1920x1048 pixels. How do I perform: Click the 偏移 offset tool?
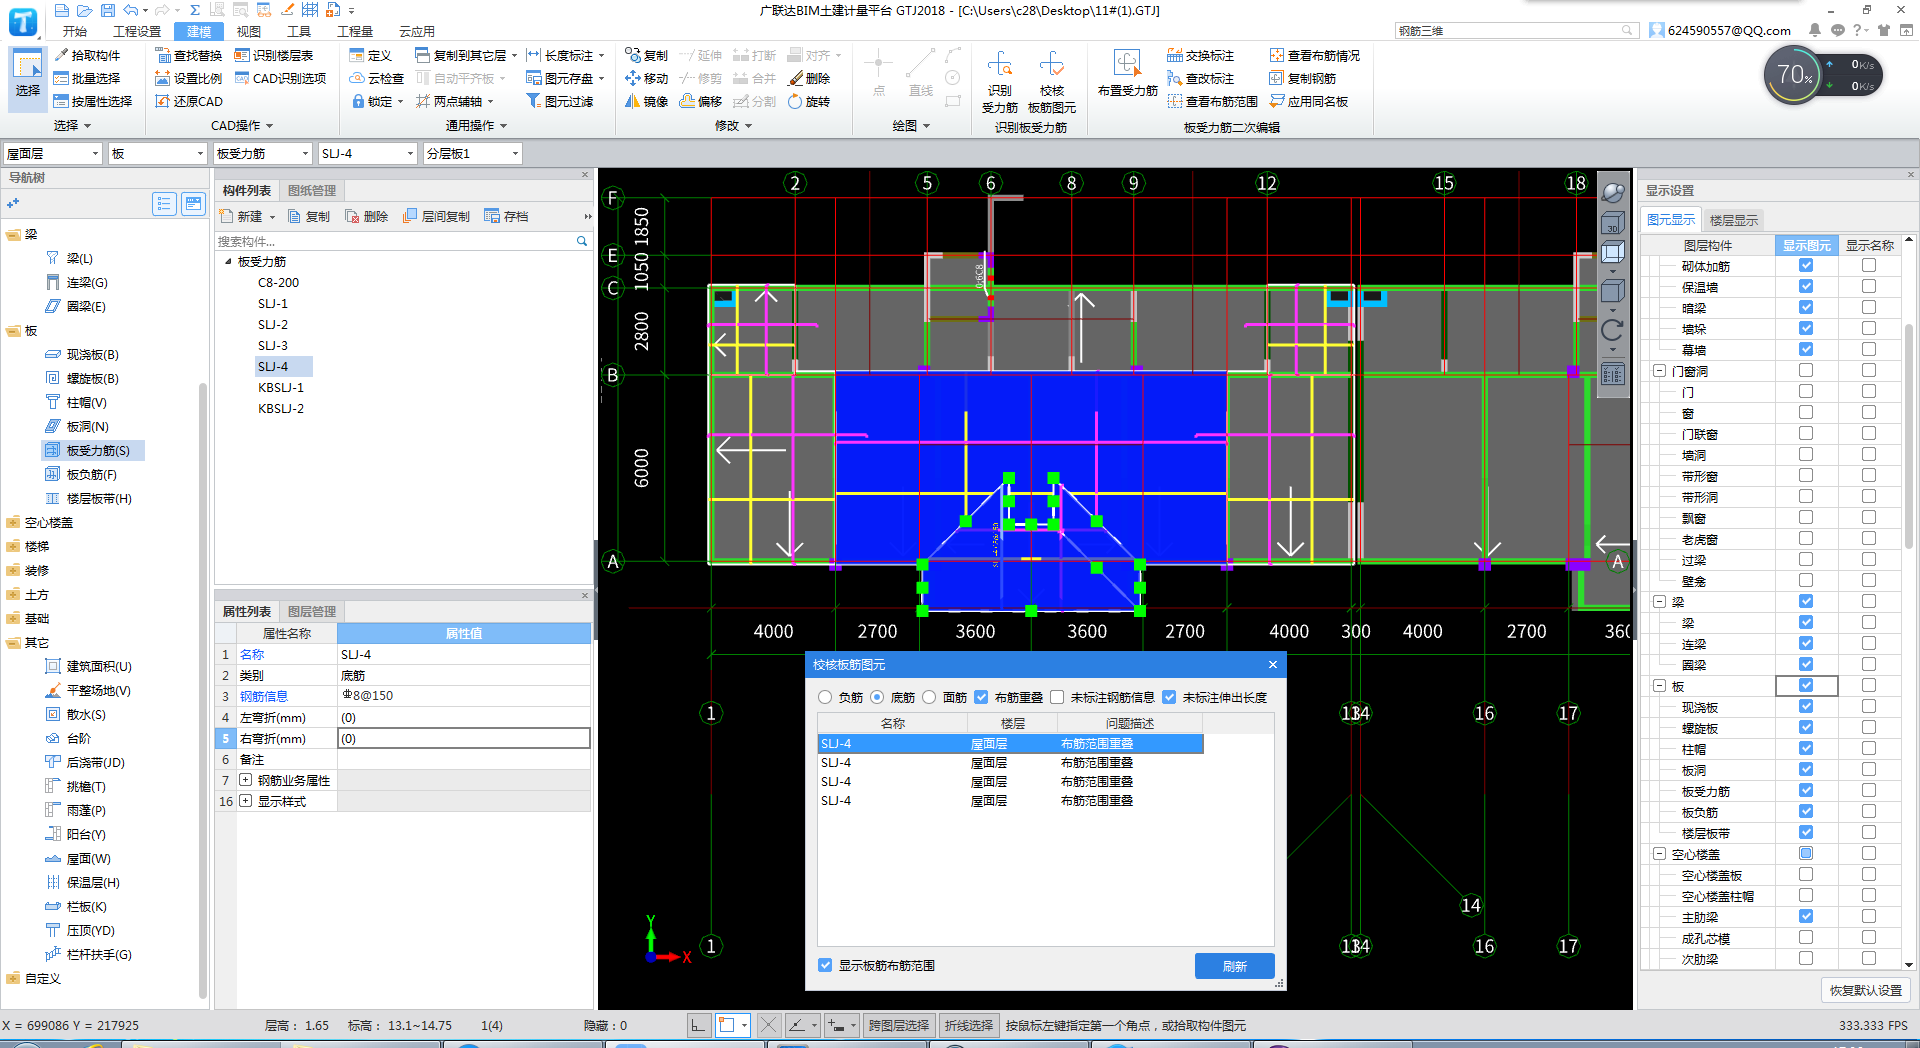(700, 101)
